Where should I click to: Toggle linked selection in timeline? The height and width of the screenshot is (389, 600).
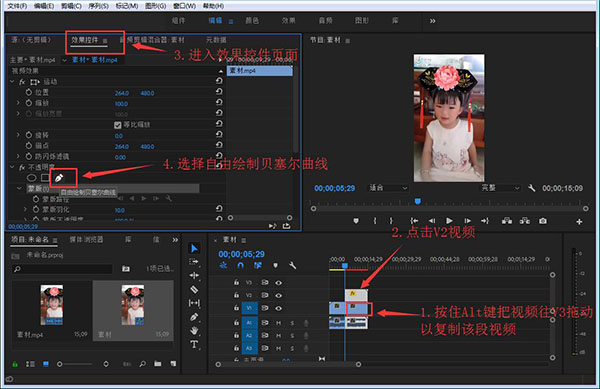258,265
